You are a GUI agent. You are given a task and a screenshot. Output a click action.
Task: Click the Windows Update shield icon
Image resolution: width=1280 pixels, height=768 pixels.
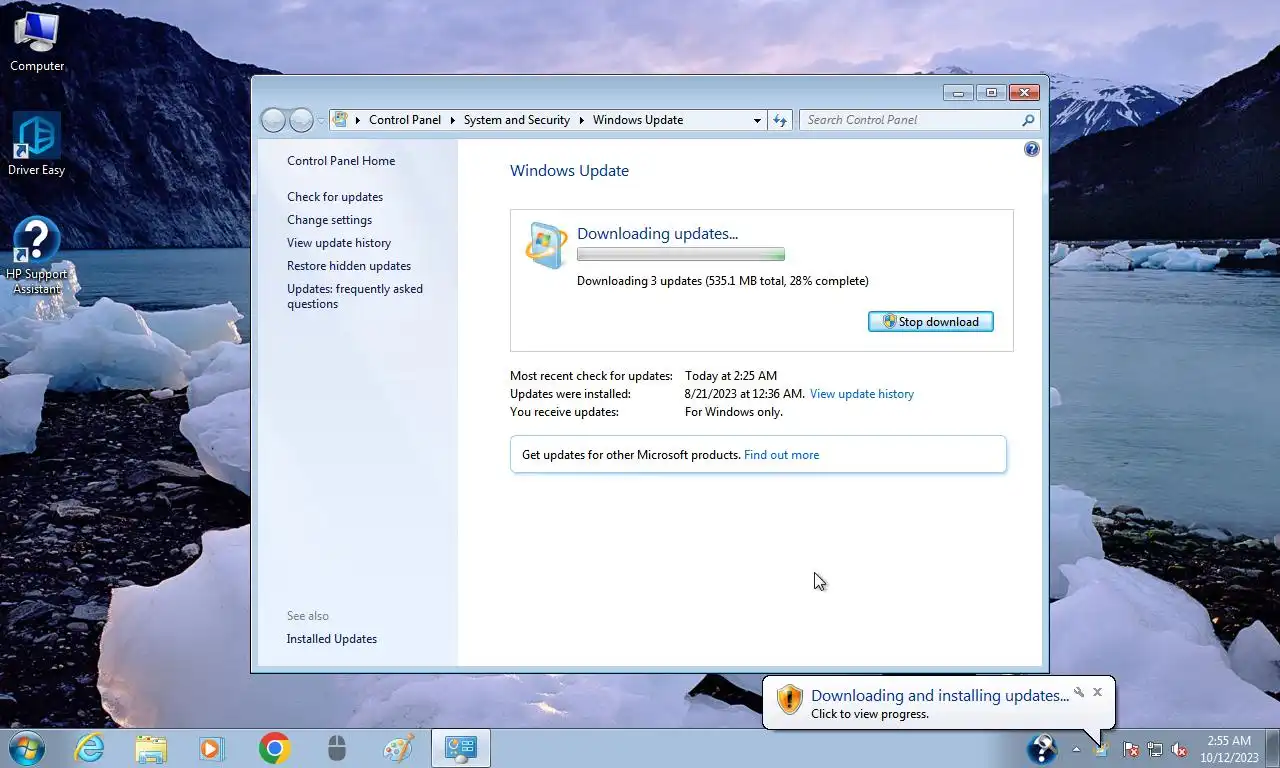click(546, 246)
